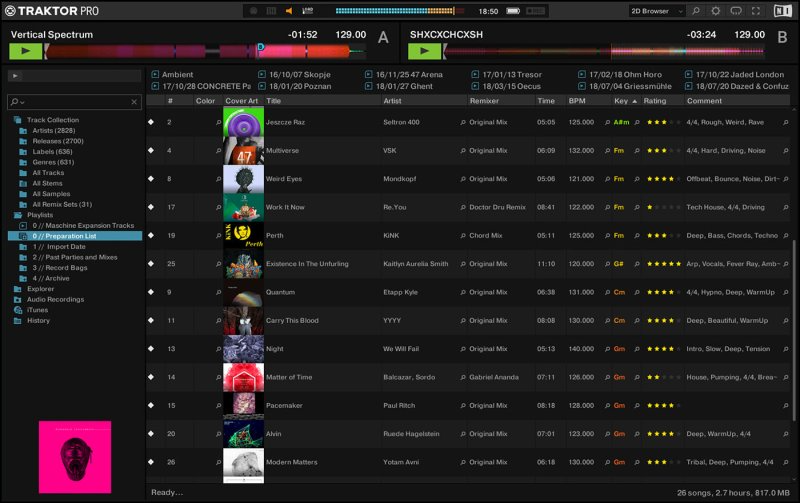Image resolution: width=800 pixels, height=503 pixels.
Task: Clear the browser search field with X
Action: click(x=135, y=102)
